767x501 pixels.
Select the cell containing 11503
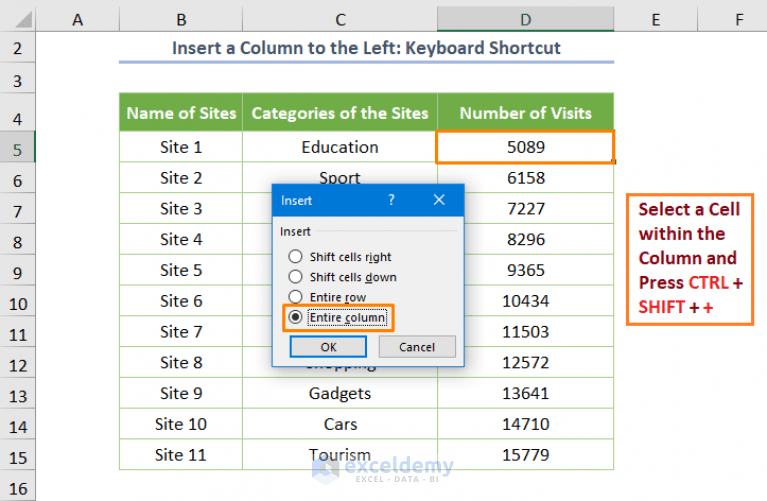(525, 332)
